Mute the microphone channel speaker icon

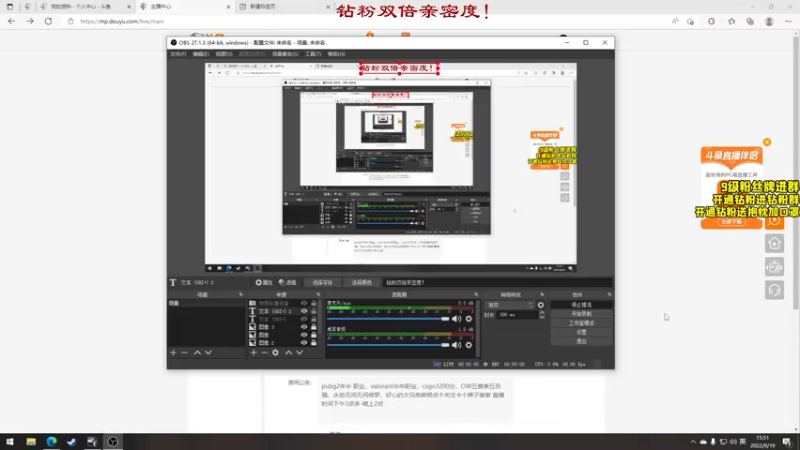point(457,319)
